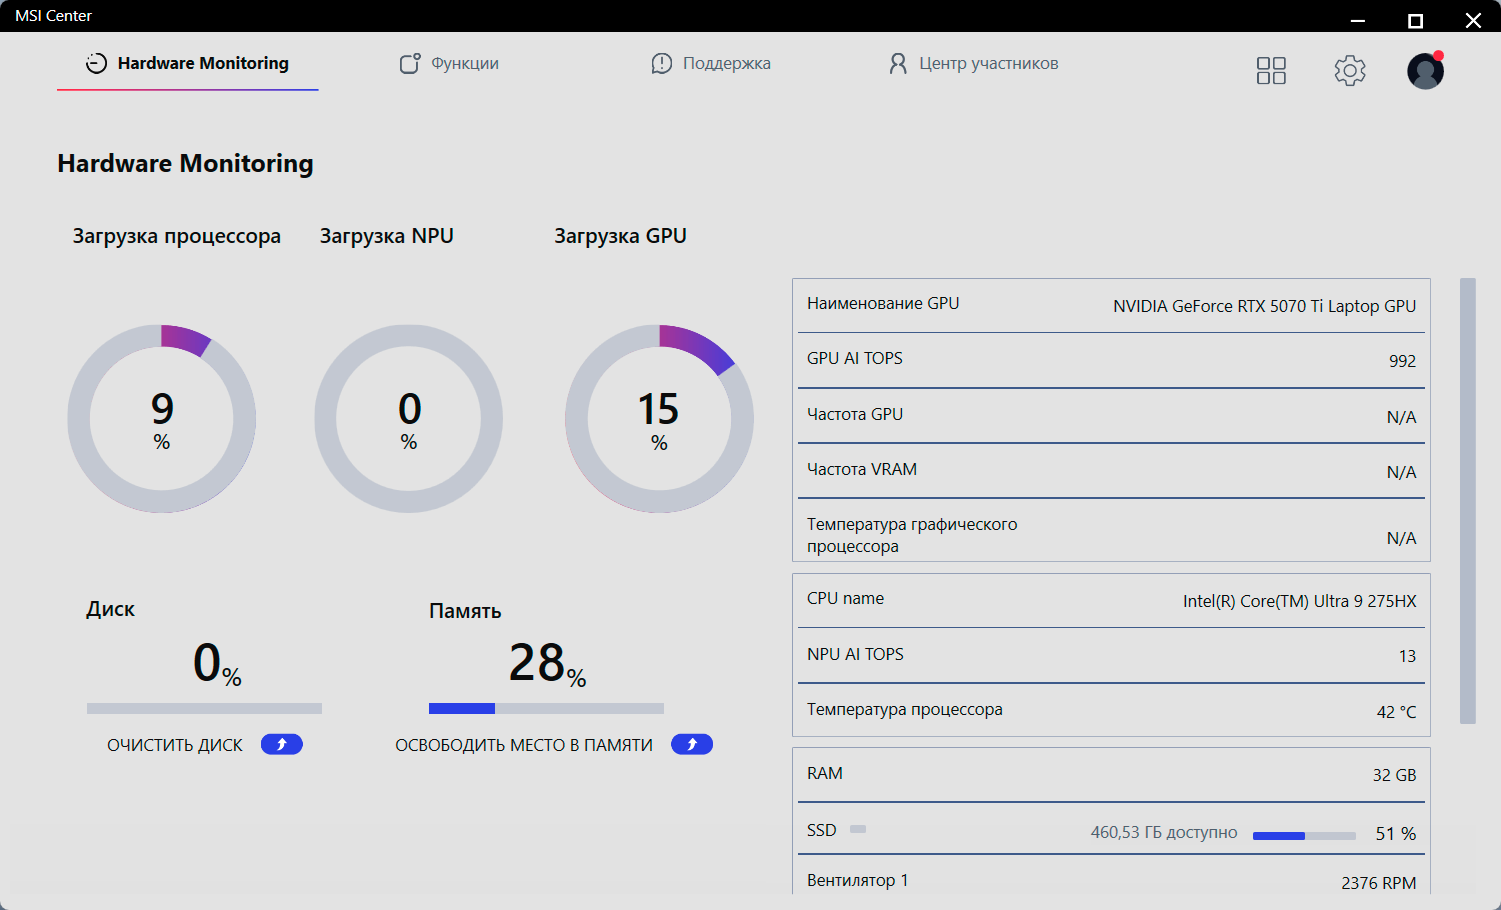
Task: Click the NVIDIA GeForce RTX 5070 Ti Laptop GPU value
Action: click(1264, 306)
